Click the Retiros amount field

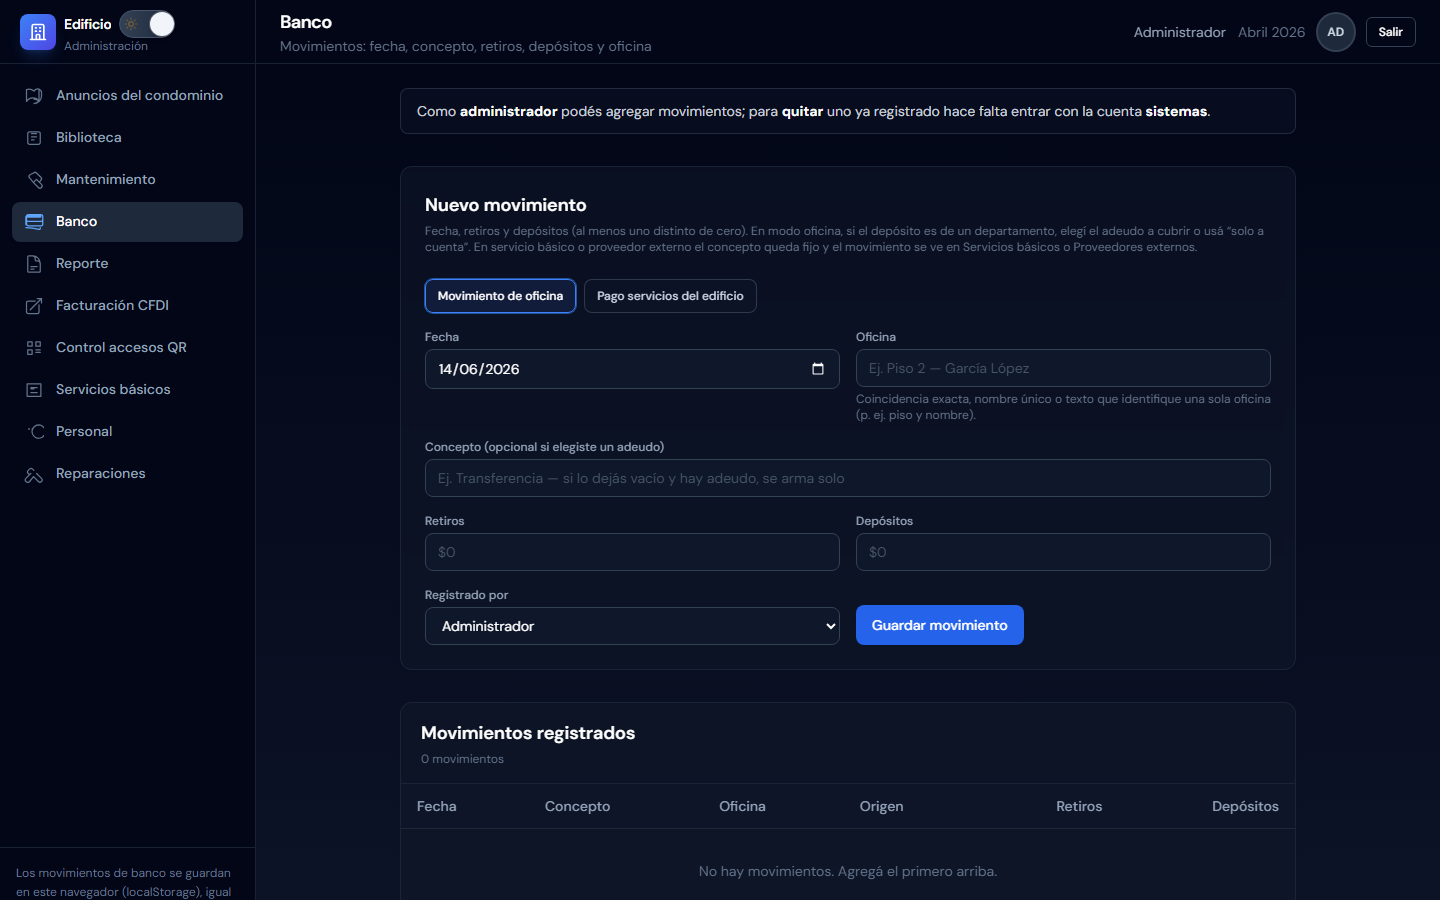click(x=632, y=552)
